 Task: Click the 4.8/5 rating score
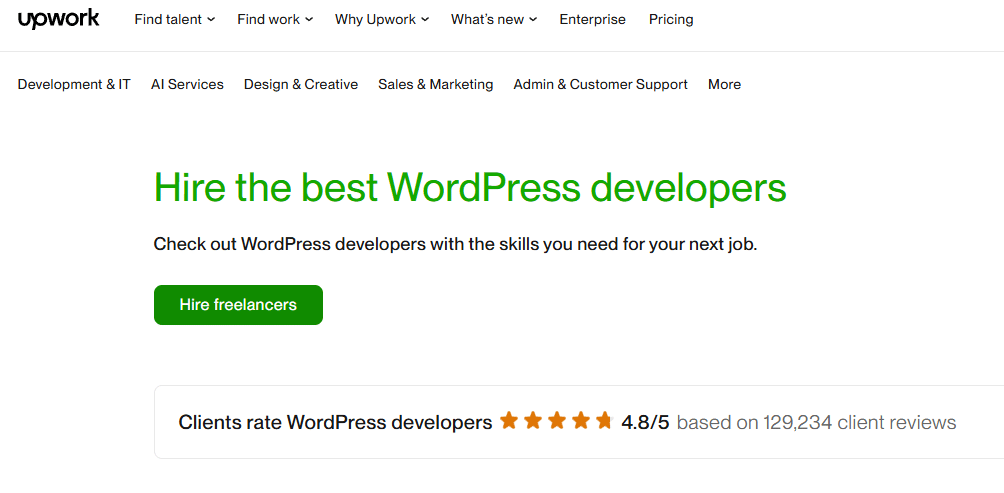pos(645,423)
